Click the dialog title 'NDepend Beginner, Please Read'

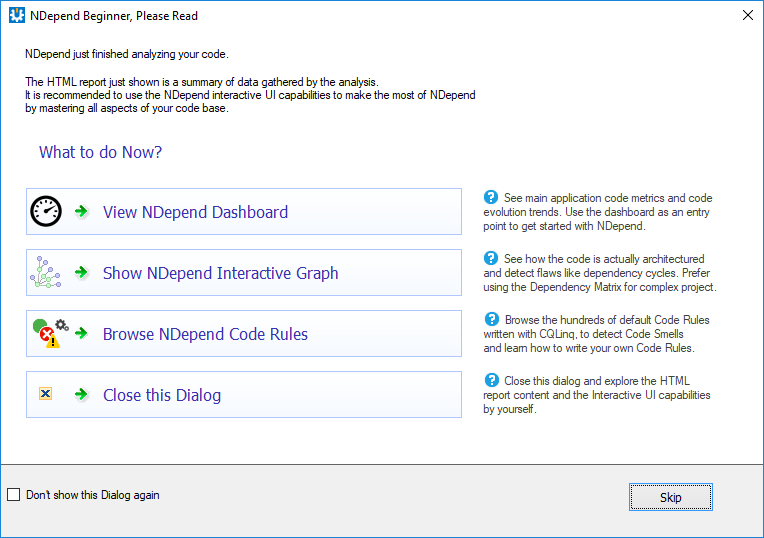coord(114,16)
